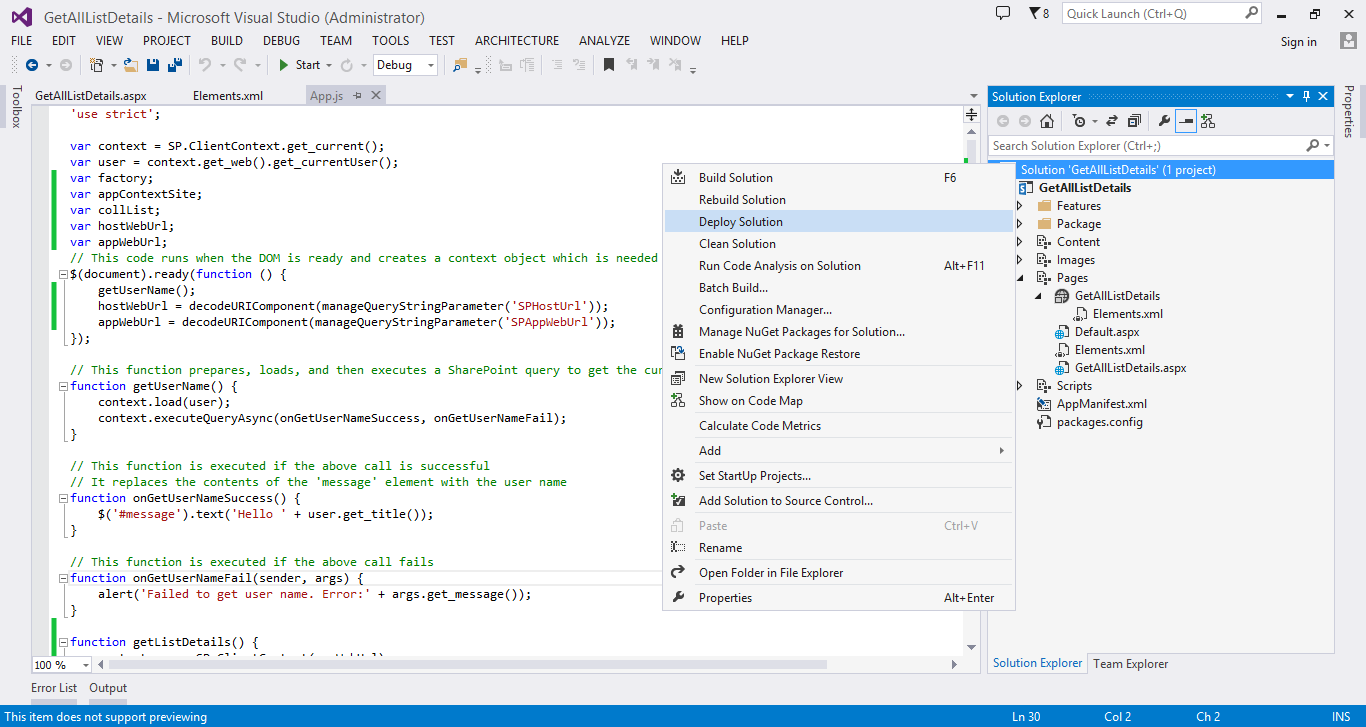Click the Quick Launch search field

coord(1152,13)
